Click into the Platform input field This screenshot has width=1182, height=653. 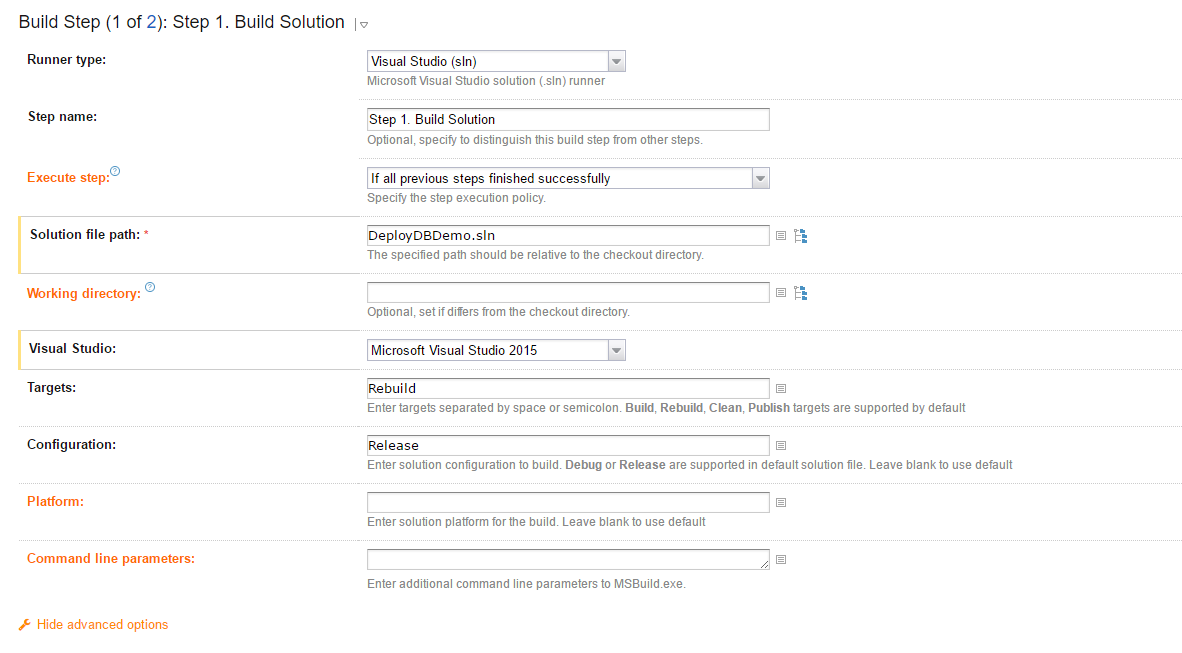click(568, 502)
